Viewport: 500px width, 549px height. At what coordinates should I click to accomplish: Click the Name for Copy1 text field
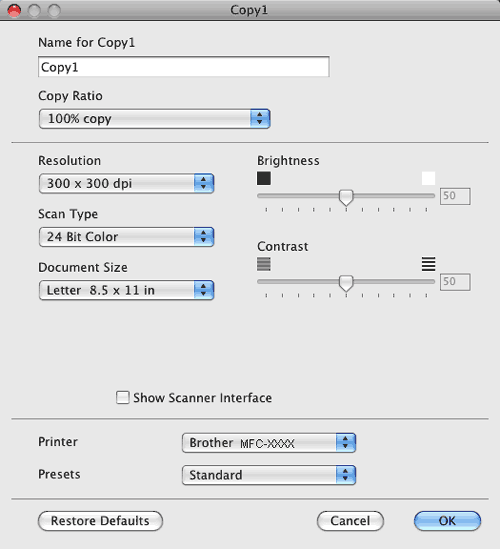point(183,67)
